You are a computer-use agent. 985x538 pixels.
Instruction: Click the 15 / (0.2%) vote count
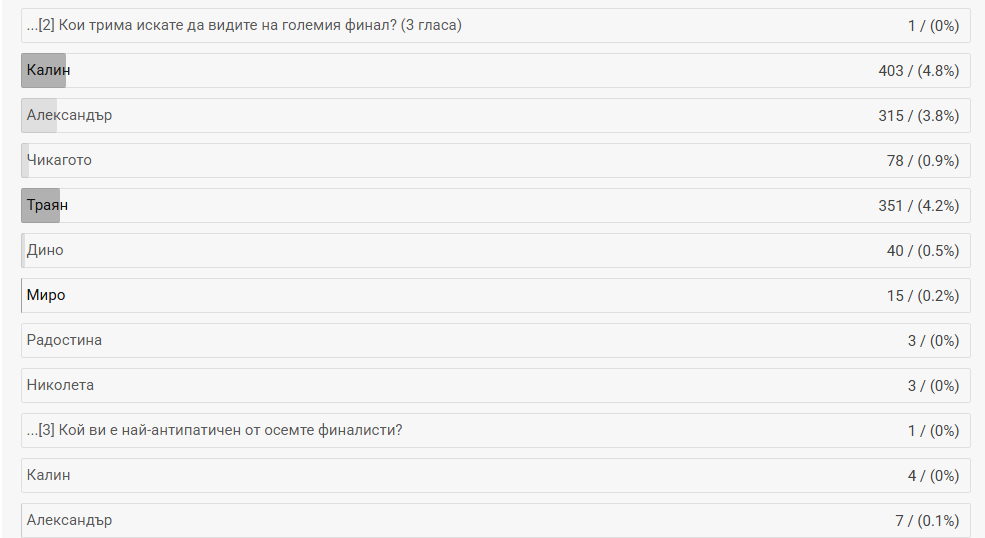[x=922, y=295]
